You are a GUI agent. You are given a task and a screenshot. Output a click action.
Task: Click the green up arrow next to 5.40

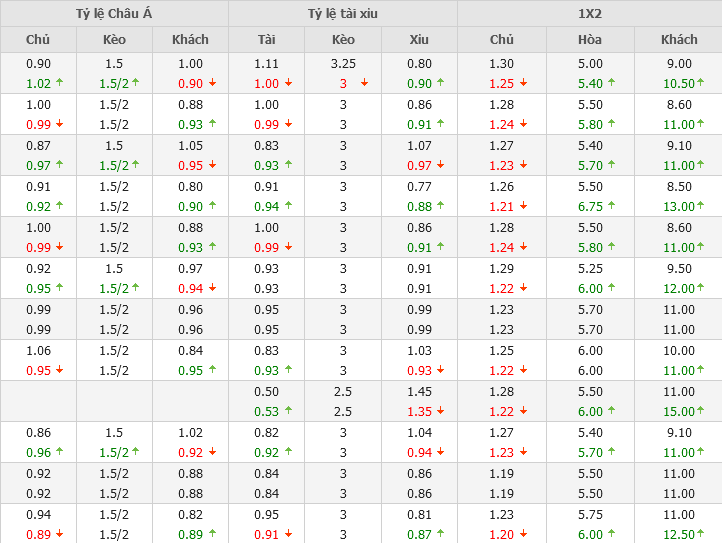[x=612, y=84]
